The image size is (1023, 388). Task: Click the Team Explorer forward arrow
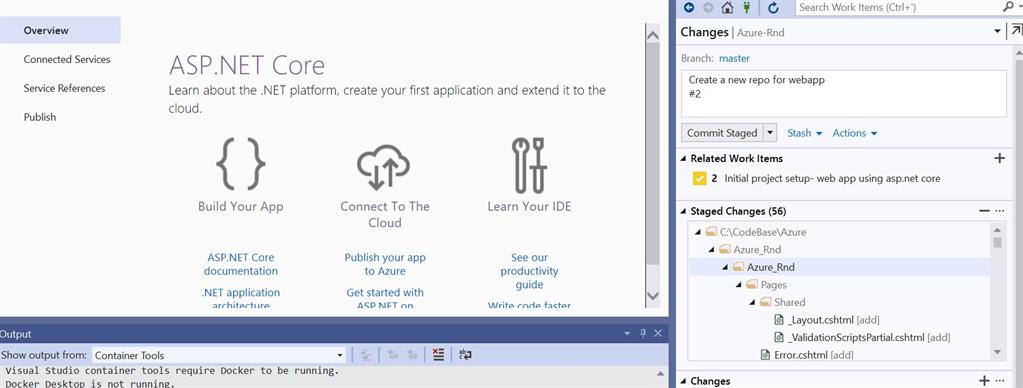(x=708, y=8)
